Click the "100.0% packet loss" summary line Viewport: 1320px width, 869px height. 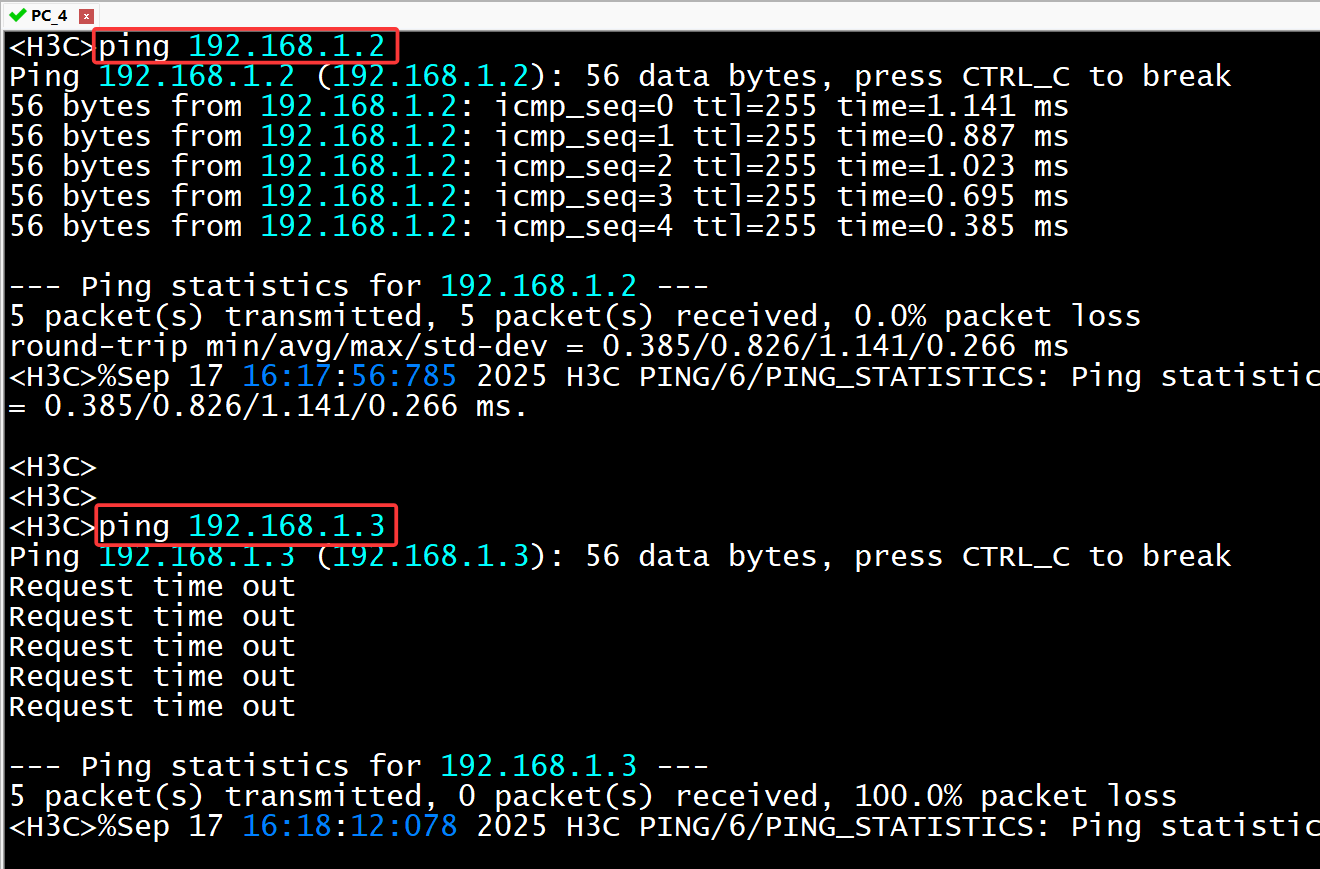click(x=593, y=796)
